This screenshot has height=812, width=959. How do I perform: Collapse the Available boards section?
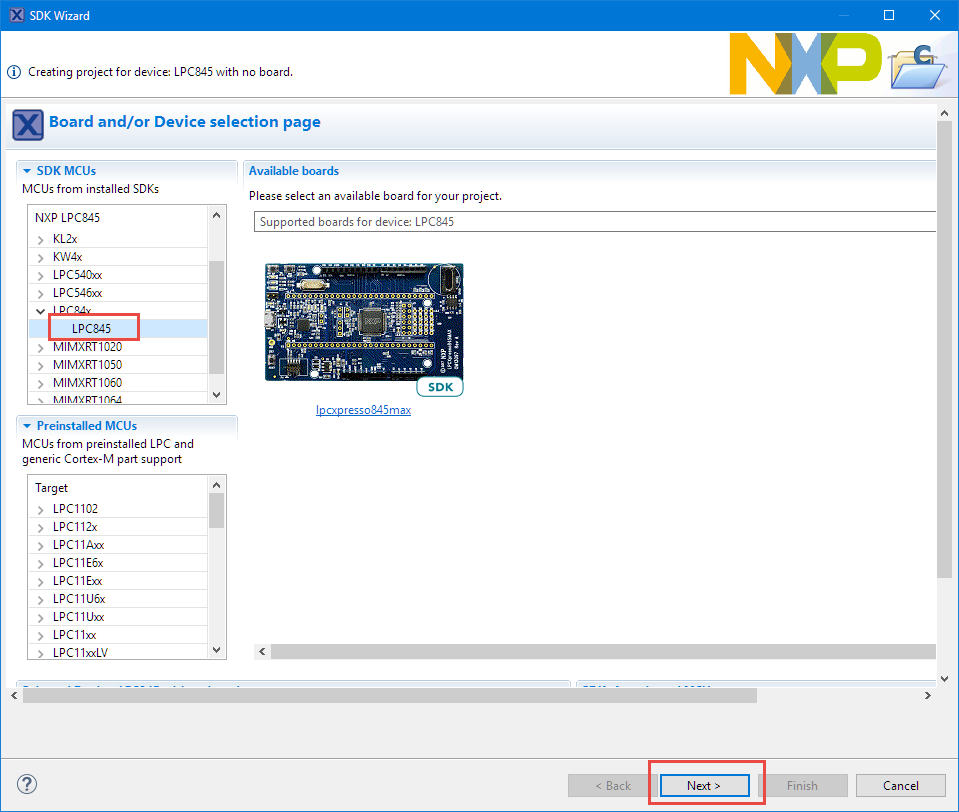293,171
